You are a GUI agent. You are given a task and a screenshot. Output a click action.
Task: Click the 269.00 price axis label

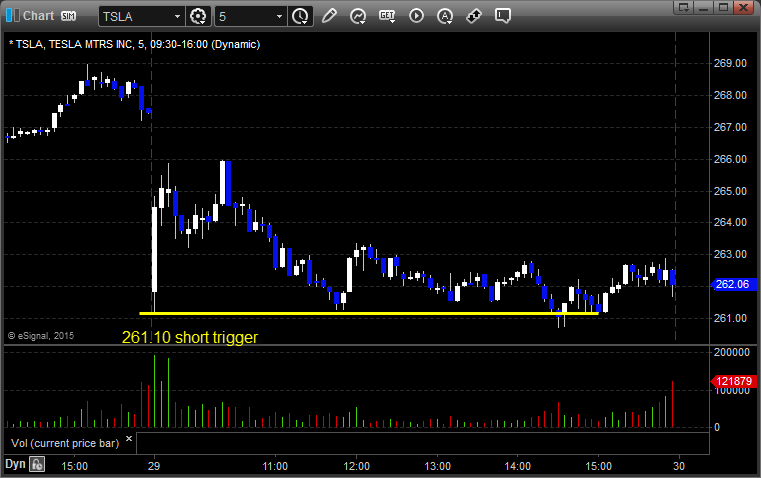(x=730, y=63)
